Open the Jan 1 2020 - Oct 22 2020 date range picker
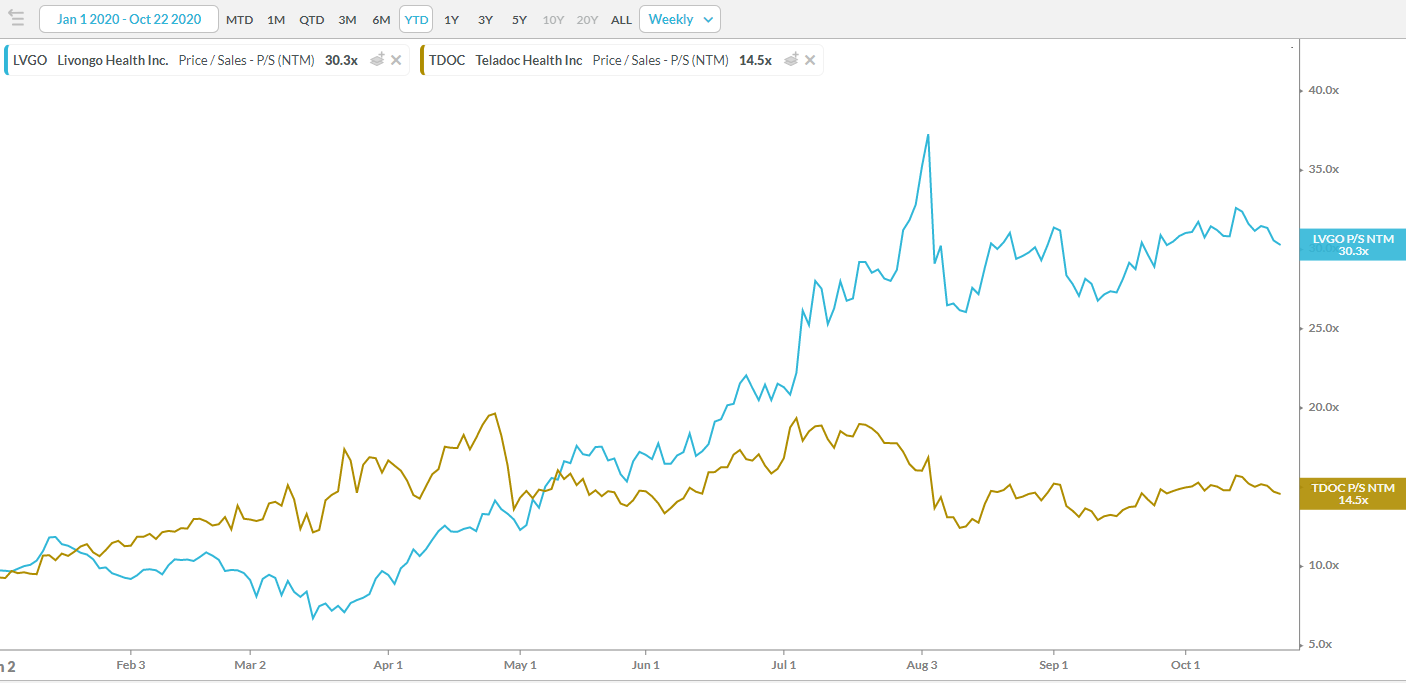 (x=128, y=19)
